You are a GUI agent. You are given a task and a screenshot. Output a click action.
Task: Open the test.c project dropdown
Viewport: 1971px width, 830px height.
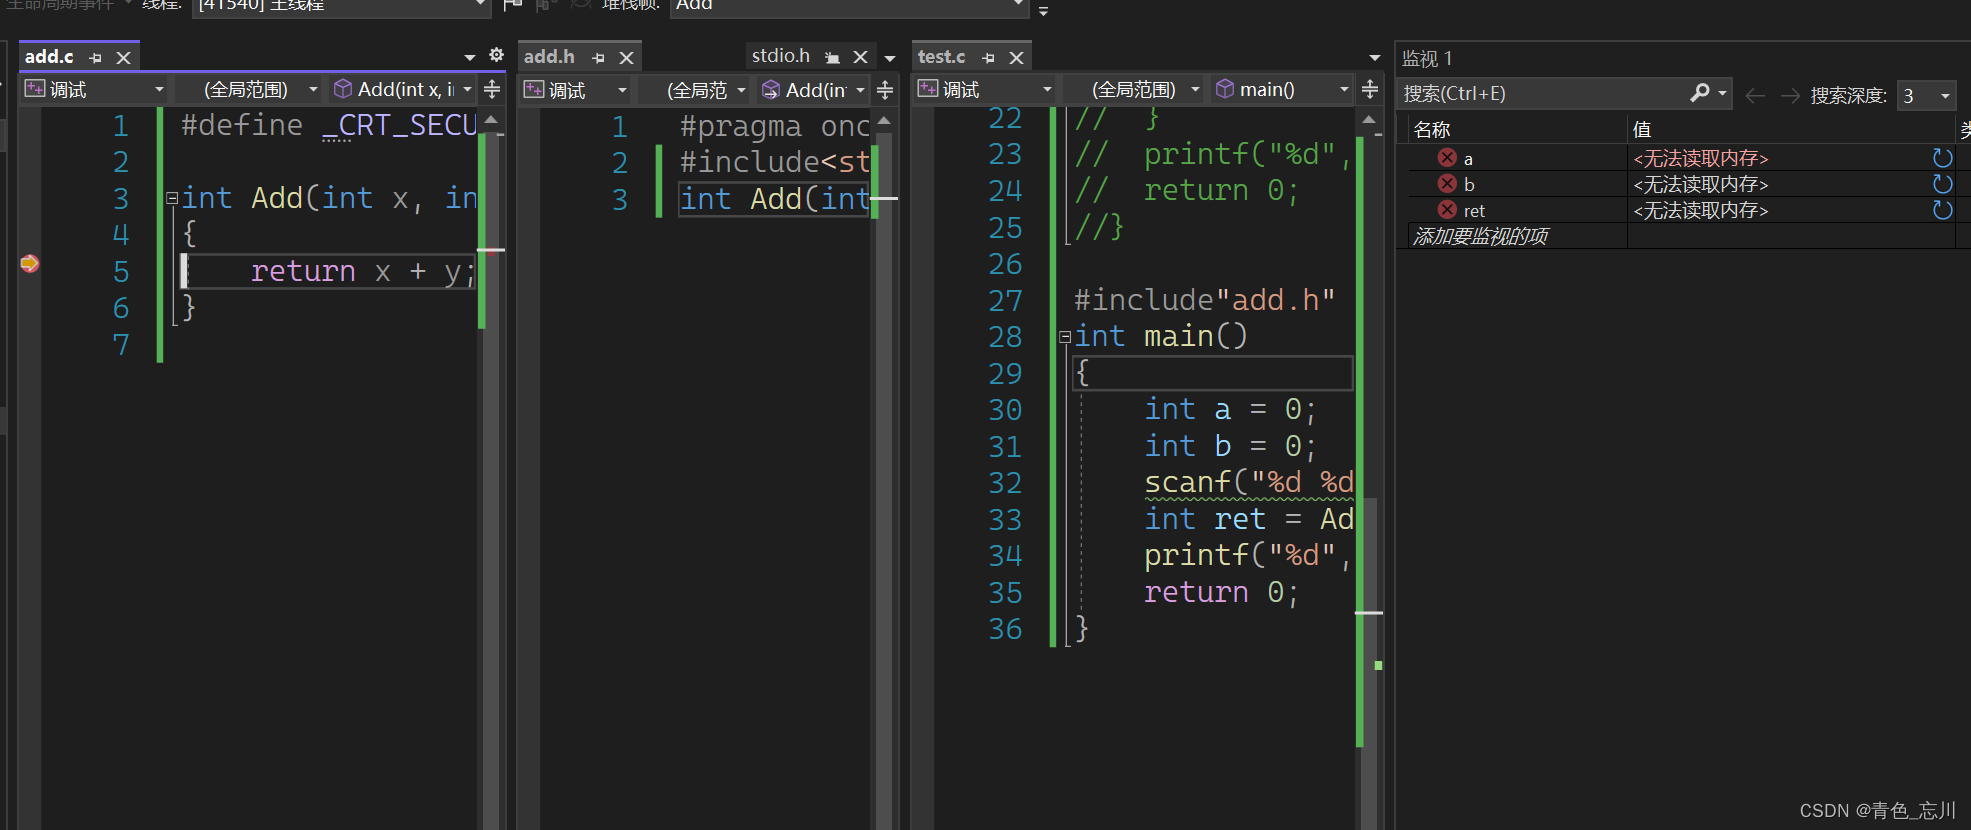pyautogui.click(x=986, y=90)
